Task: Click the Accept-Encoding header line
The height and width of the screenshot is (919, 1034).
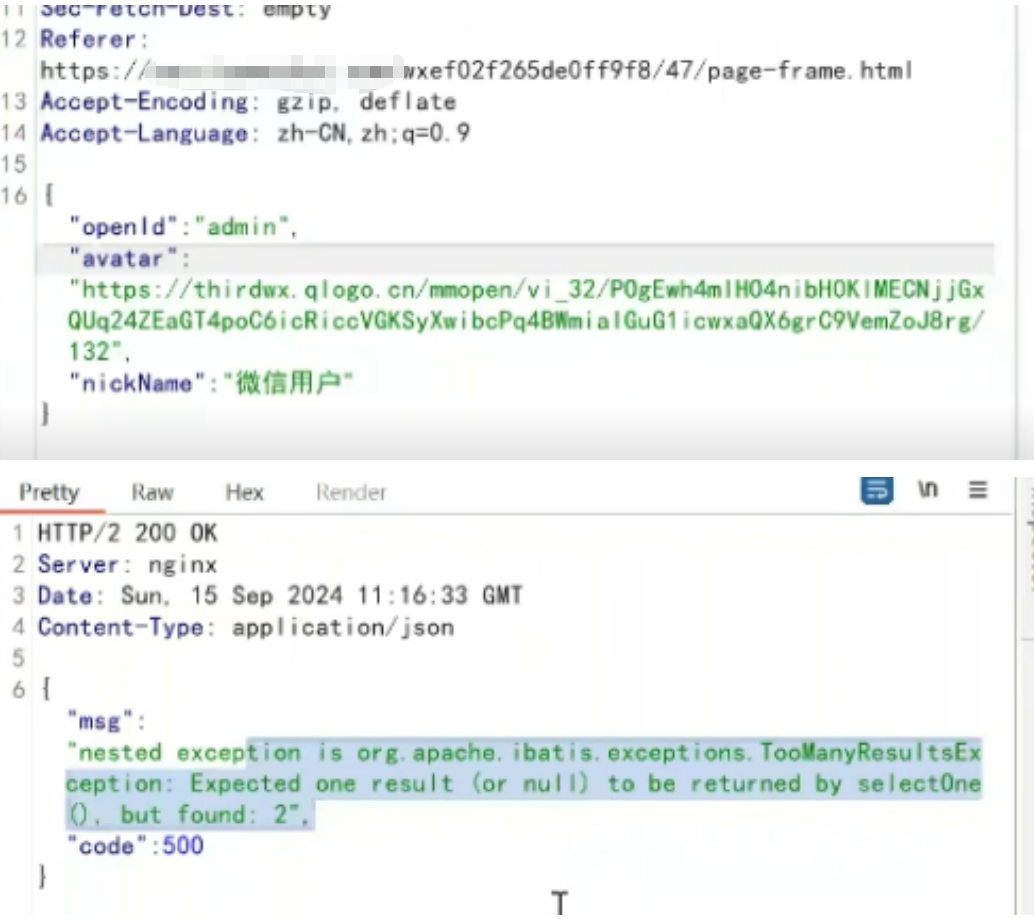Action: 247,102
